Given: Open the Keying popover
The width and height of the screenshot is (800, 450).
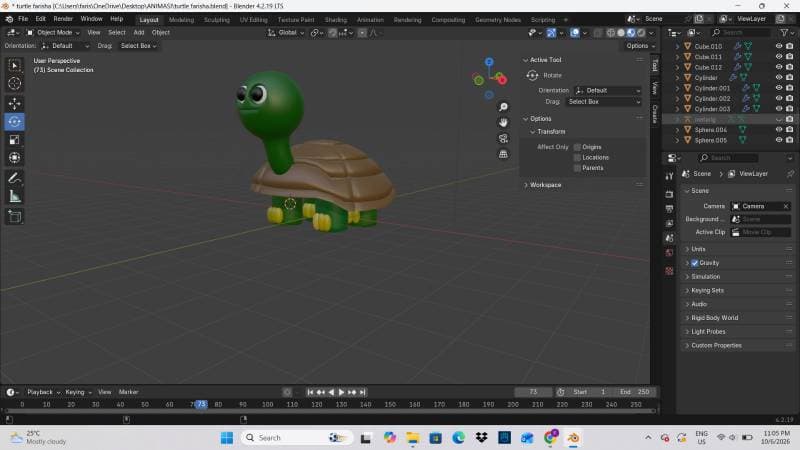Looking at the screenshot, I should point(78,392).
